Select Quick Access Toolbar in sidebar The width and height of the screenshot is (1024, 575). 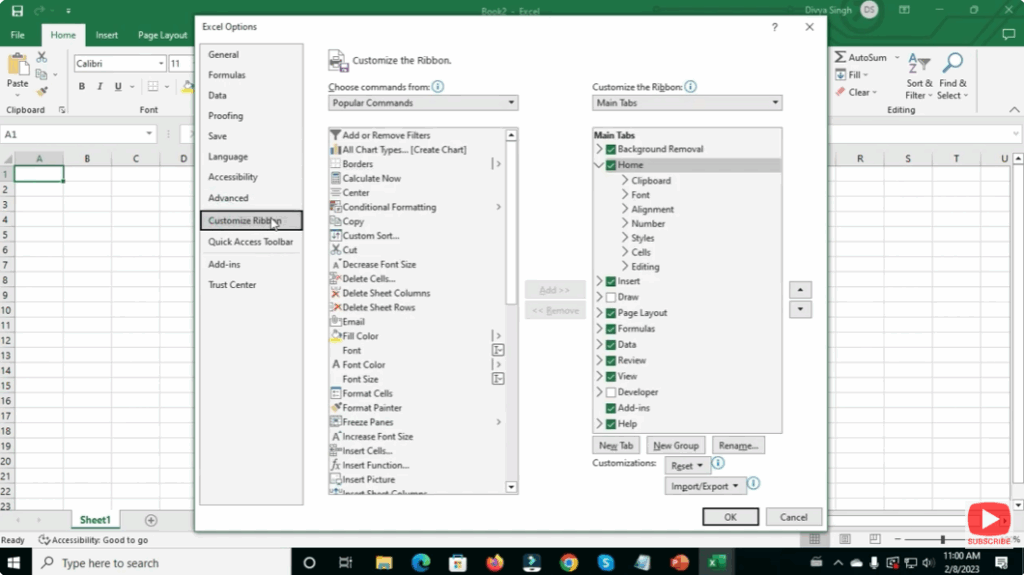250,242
